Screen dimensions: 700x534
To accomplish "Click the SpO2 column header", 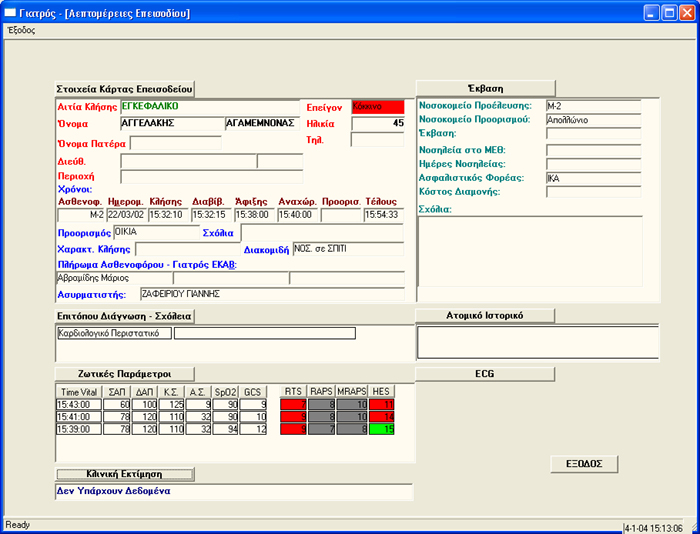I will [225, 392].
